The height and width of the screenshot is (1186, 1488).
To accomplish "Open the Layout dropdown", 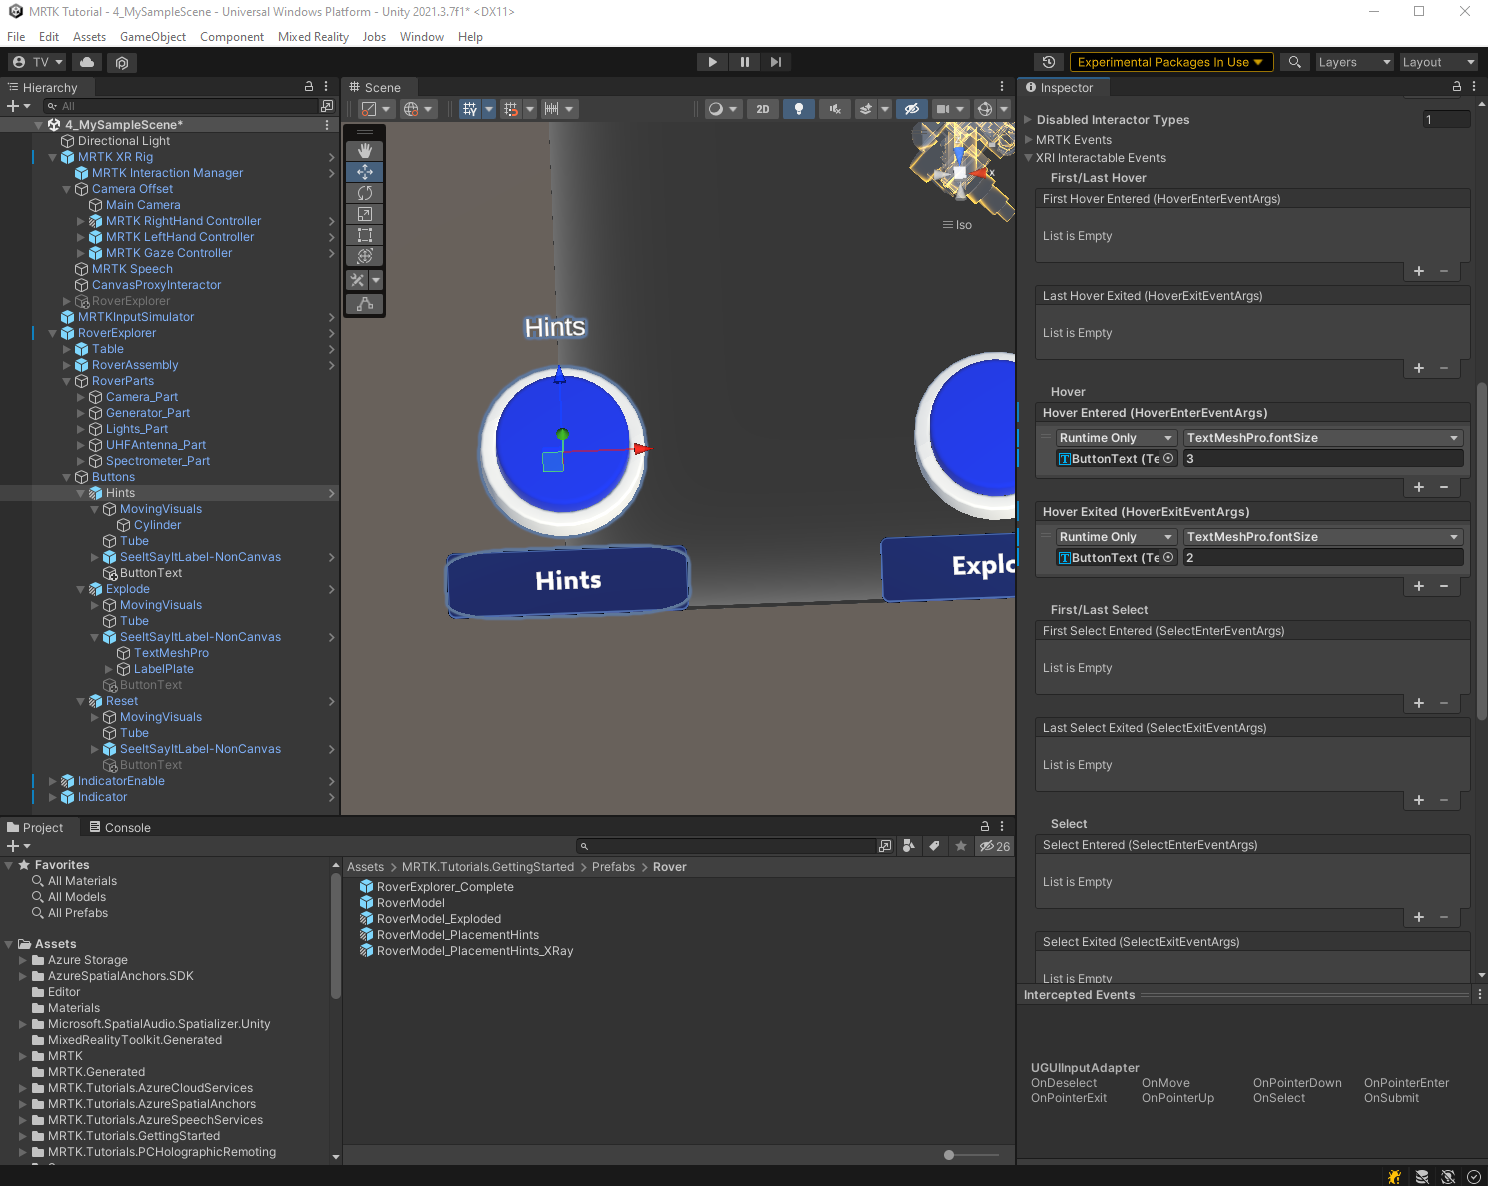I will click(1438, 62).
